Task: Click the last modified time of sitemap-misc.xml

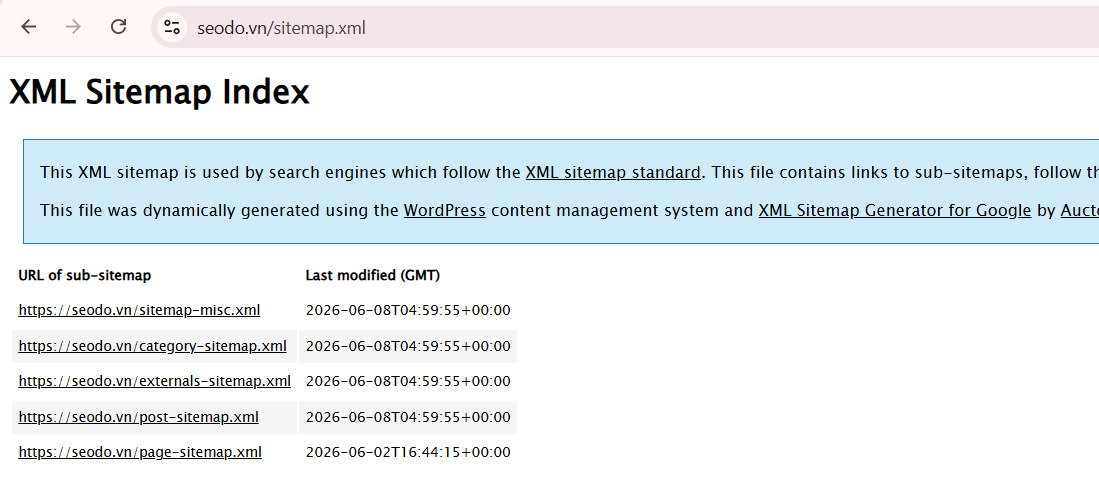Action: pos(408,310)
